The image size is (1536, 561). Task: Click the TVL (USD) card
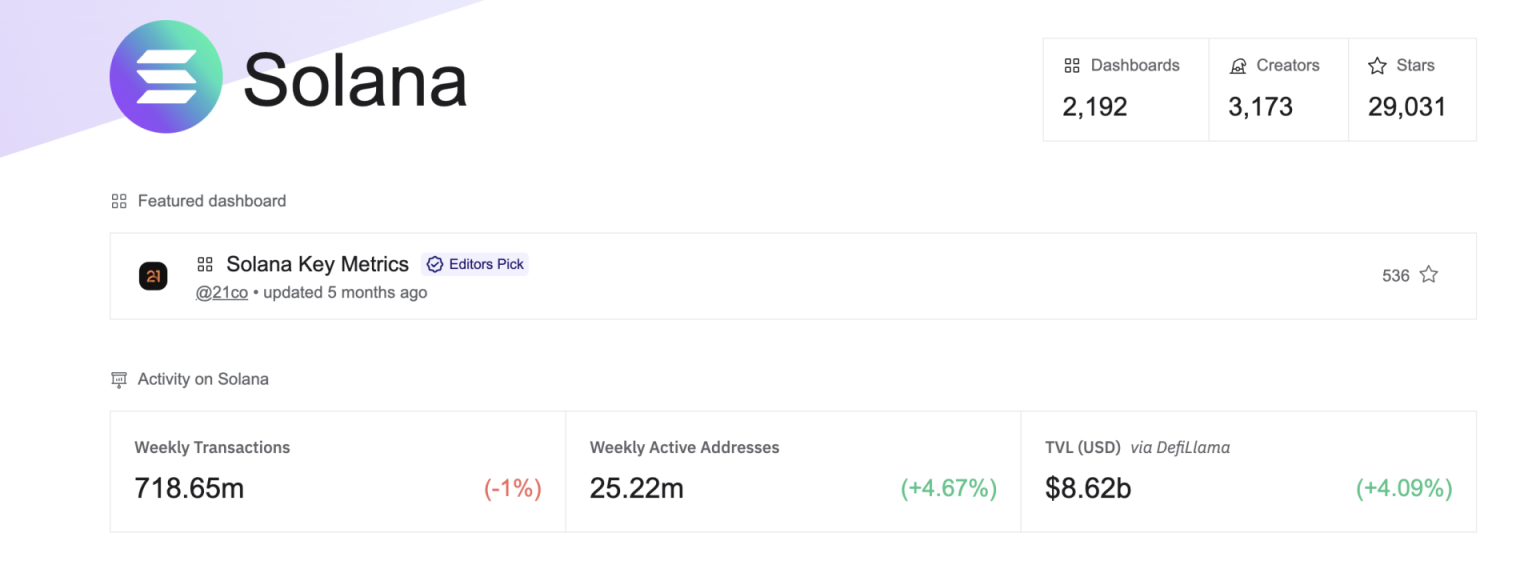pyautogui.click(x=1248, y=471)
